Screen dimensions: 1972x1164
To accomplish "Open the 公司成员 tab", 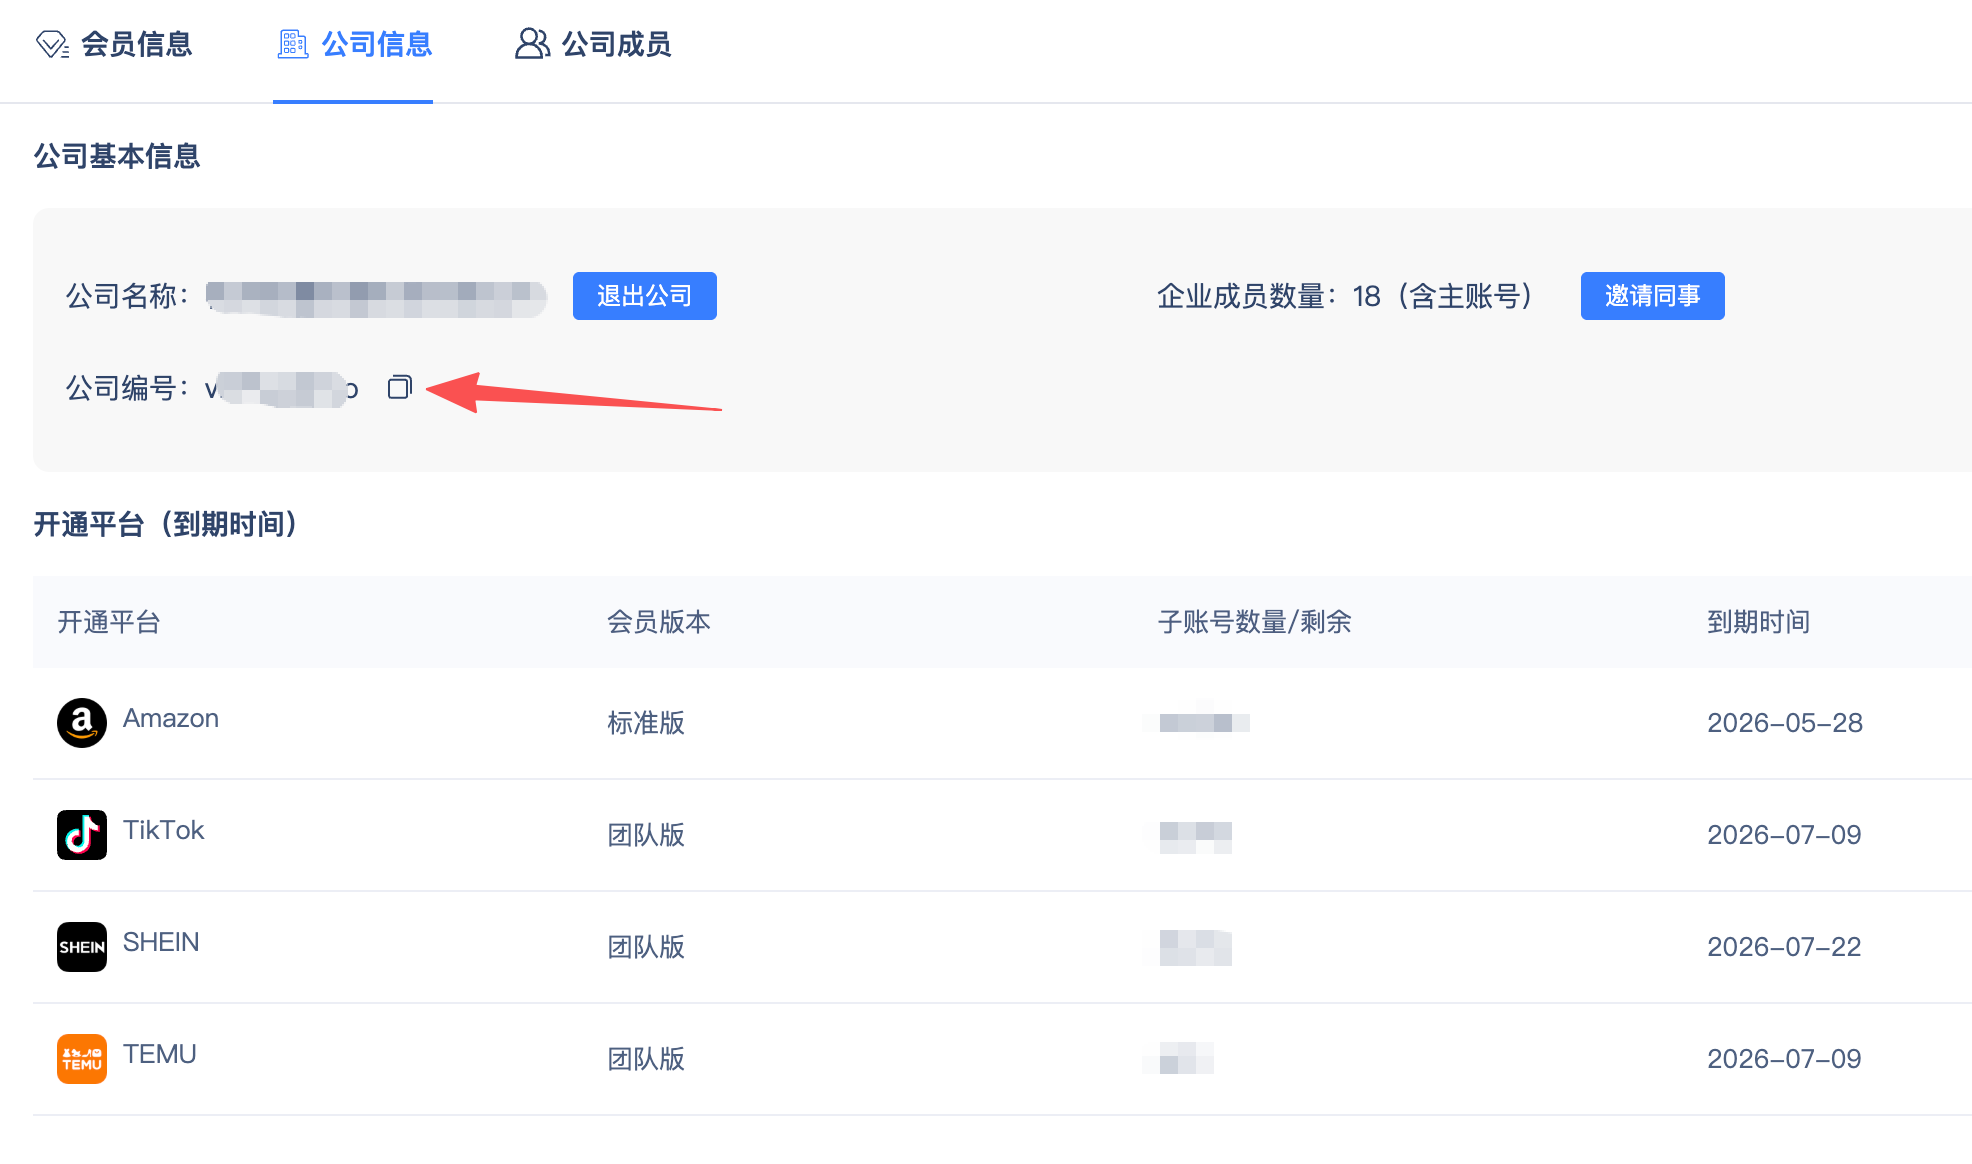I will point(616,45).
